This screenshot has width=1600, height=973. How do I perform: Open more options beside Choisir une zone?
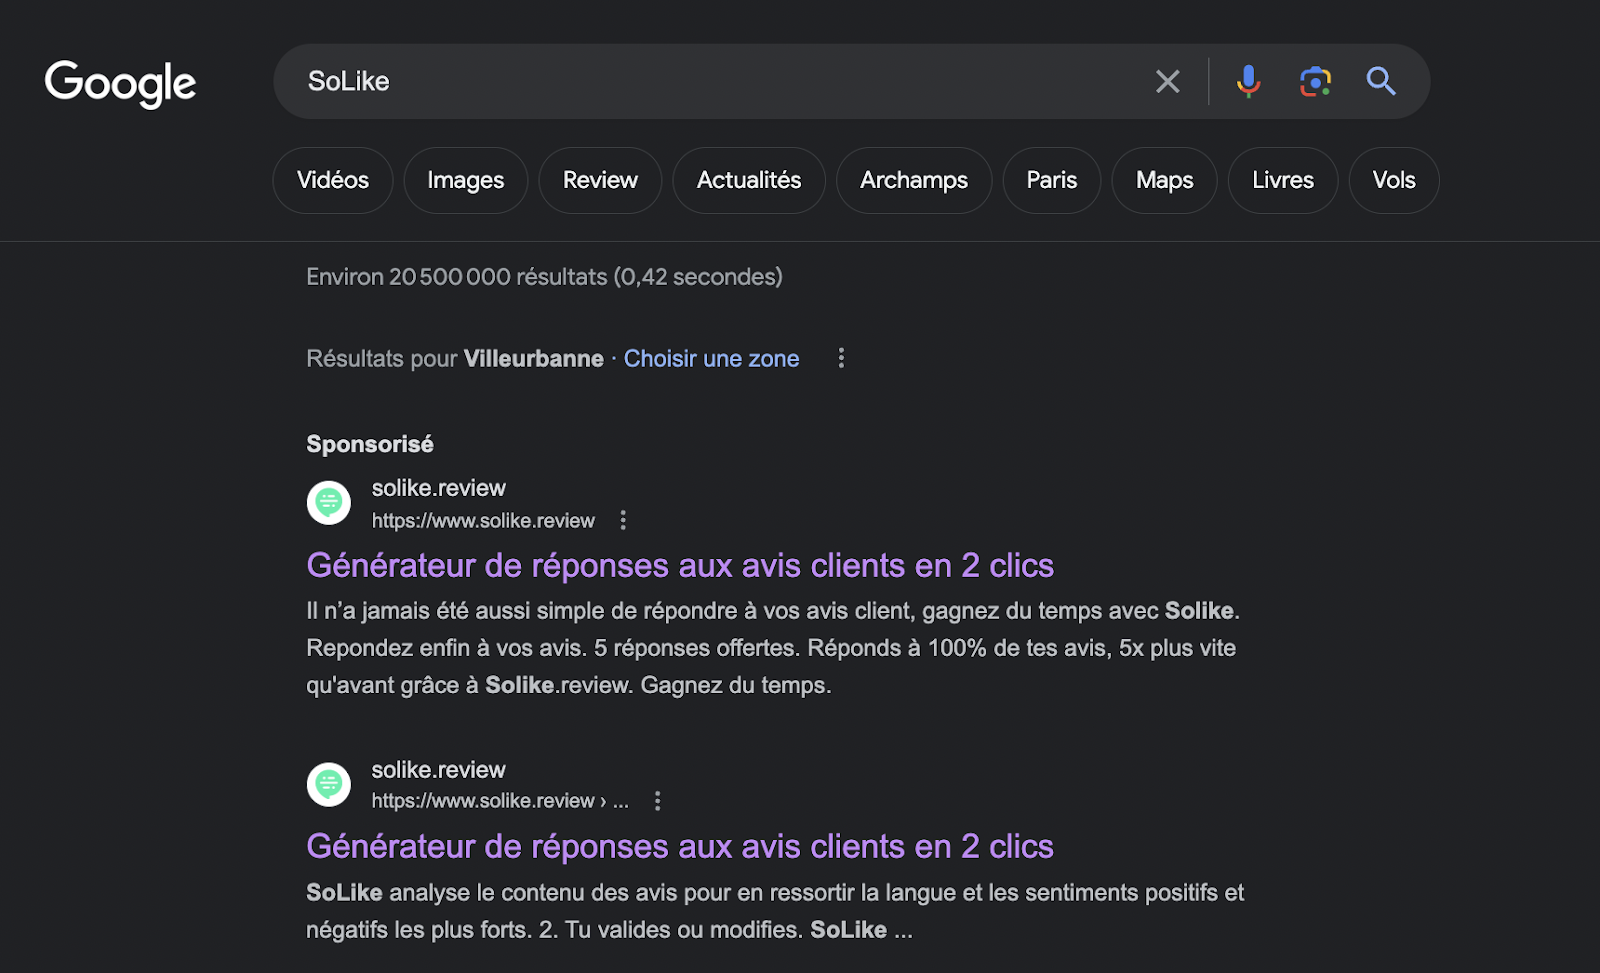click(x=841, y=358)
